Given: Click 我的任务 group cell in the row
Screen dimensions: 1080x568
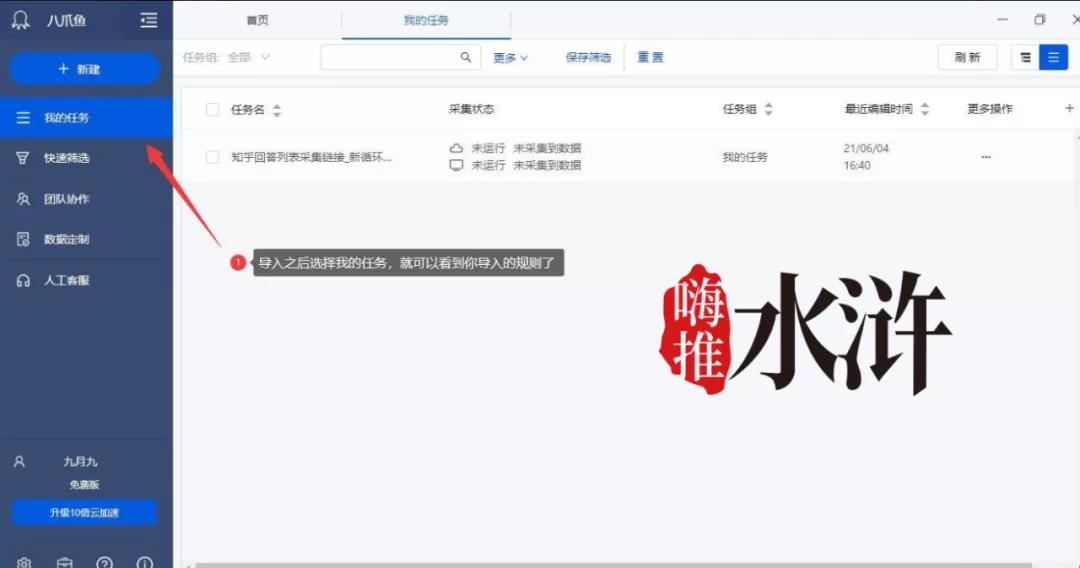Looking at the screenshot, I should click(745, 157).
